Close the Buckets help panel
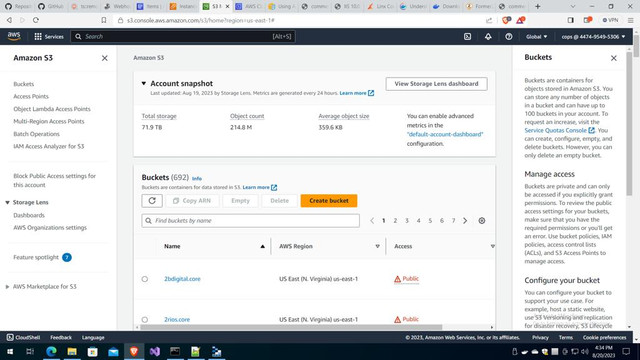 (x=613, y=58)
